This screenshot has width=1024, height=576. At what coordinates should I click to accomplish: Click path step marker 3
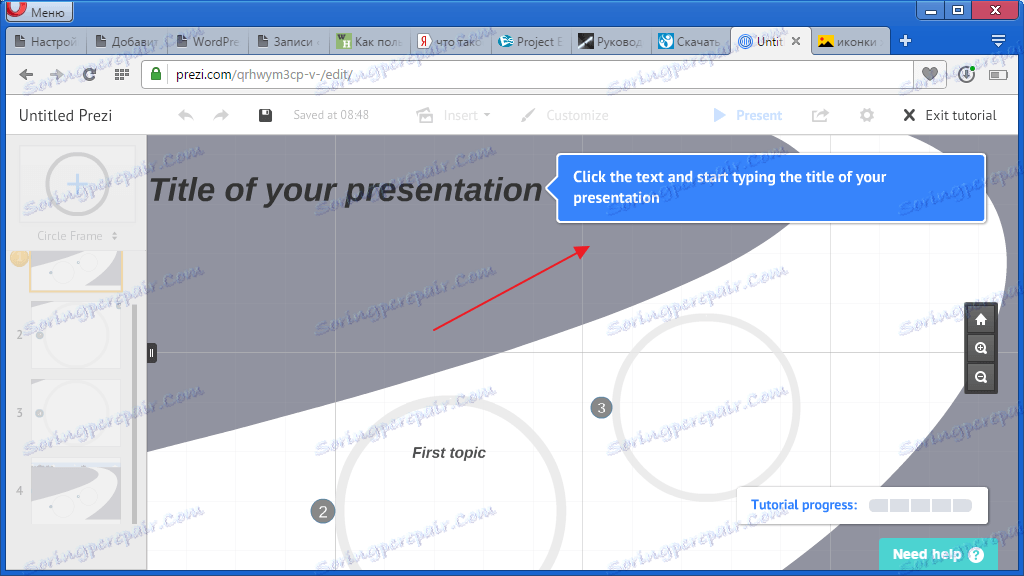(601, 408)
